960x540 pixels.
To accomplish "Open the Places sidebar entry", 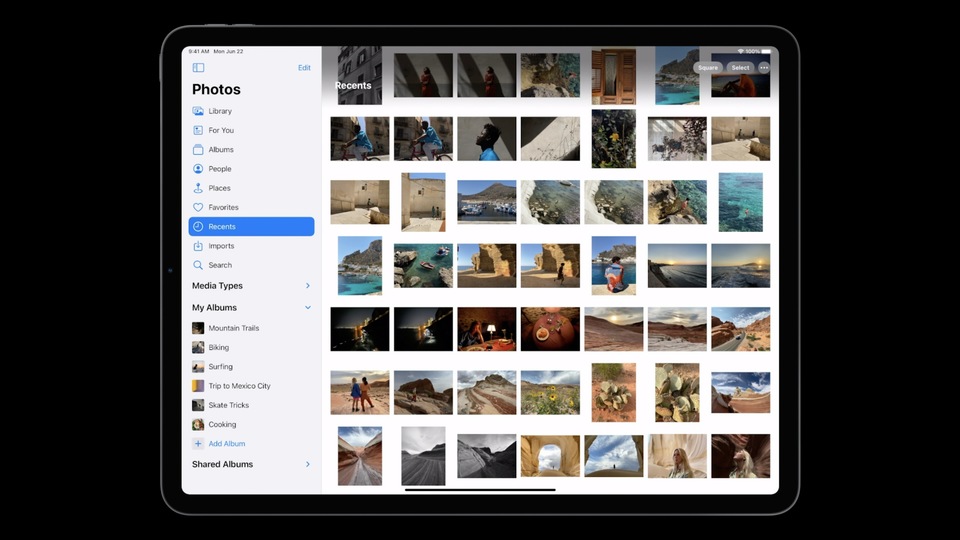I will click(x=251, y=188).
